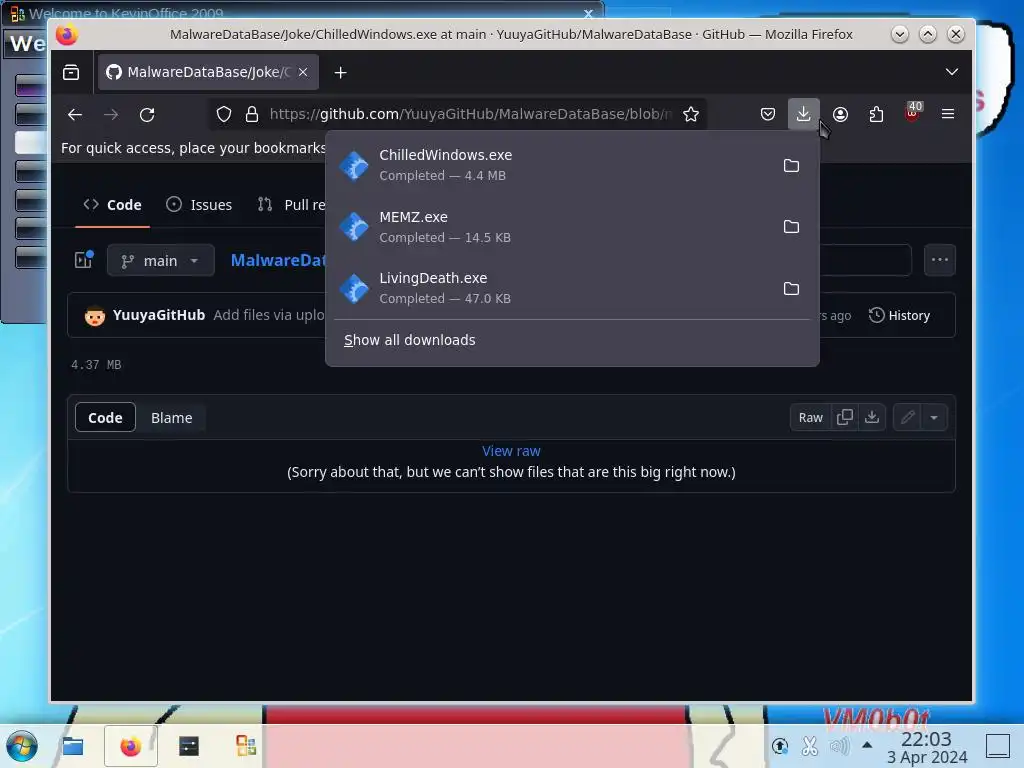Toggle the Downloads toolbar button
Image resolution: width=1024 pixels, height=768 pixels.
803,114
